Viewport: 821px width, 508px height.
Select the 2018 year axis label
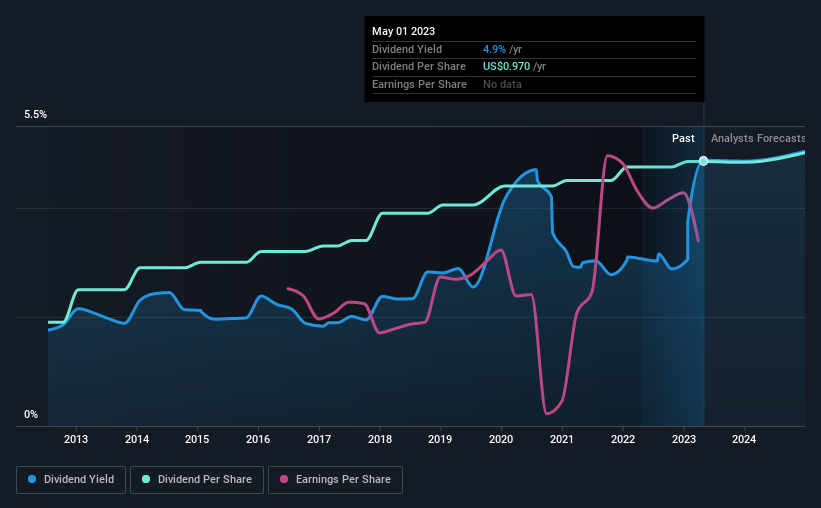380,440
